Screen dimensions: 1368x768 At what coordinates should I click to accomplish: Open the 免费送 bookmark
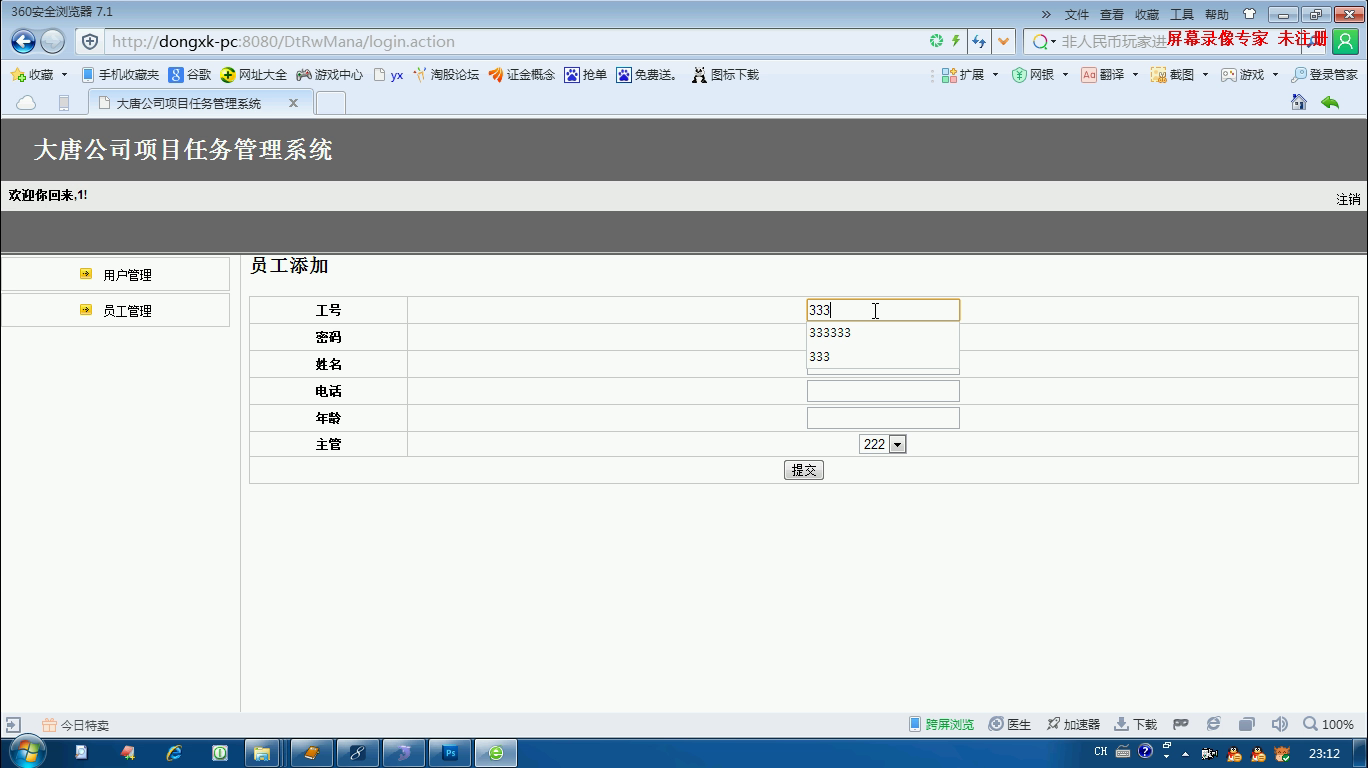(x=647, y=75)
